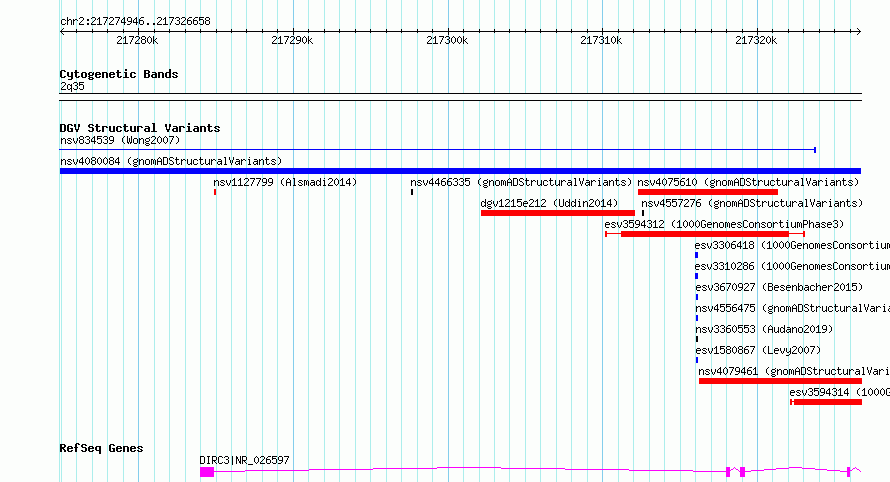Click the 217290k ruler tick label

tap(292, 40)
